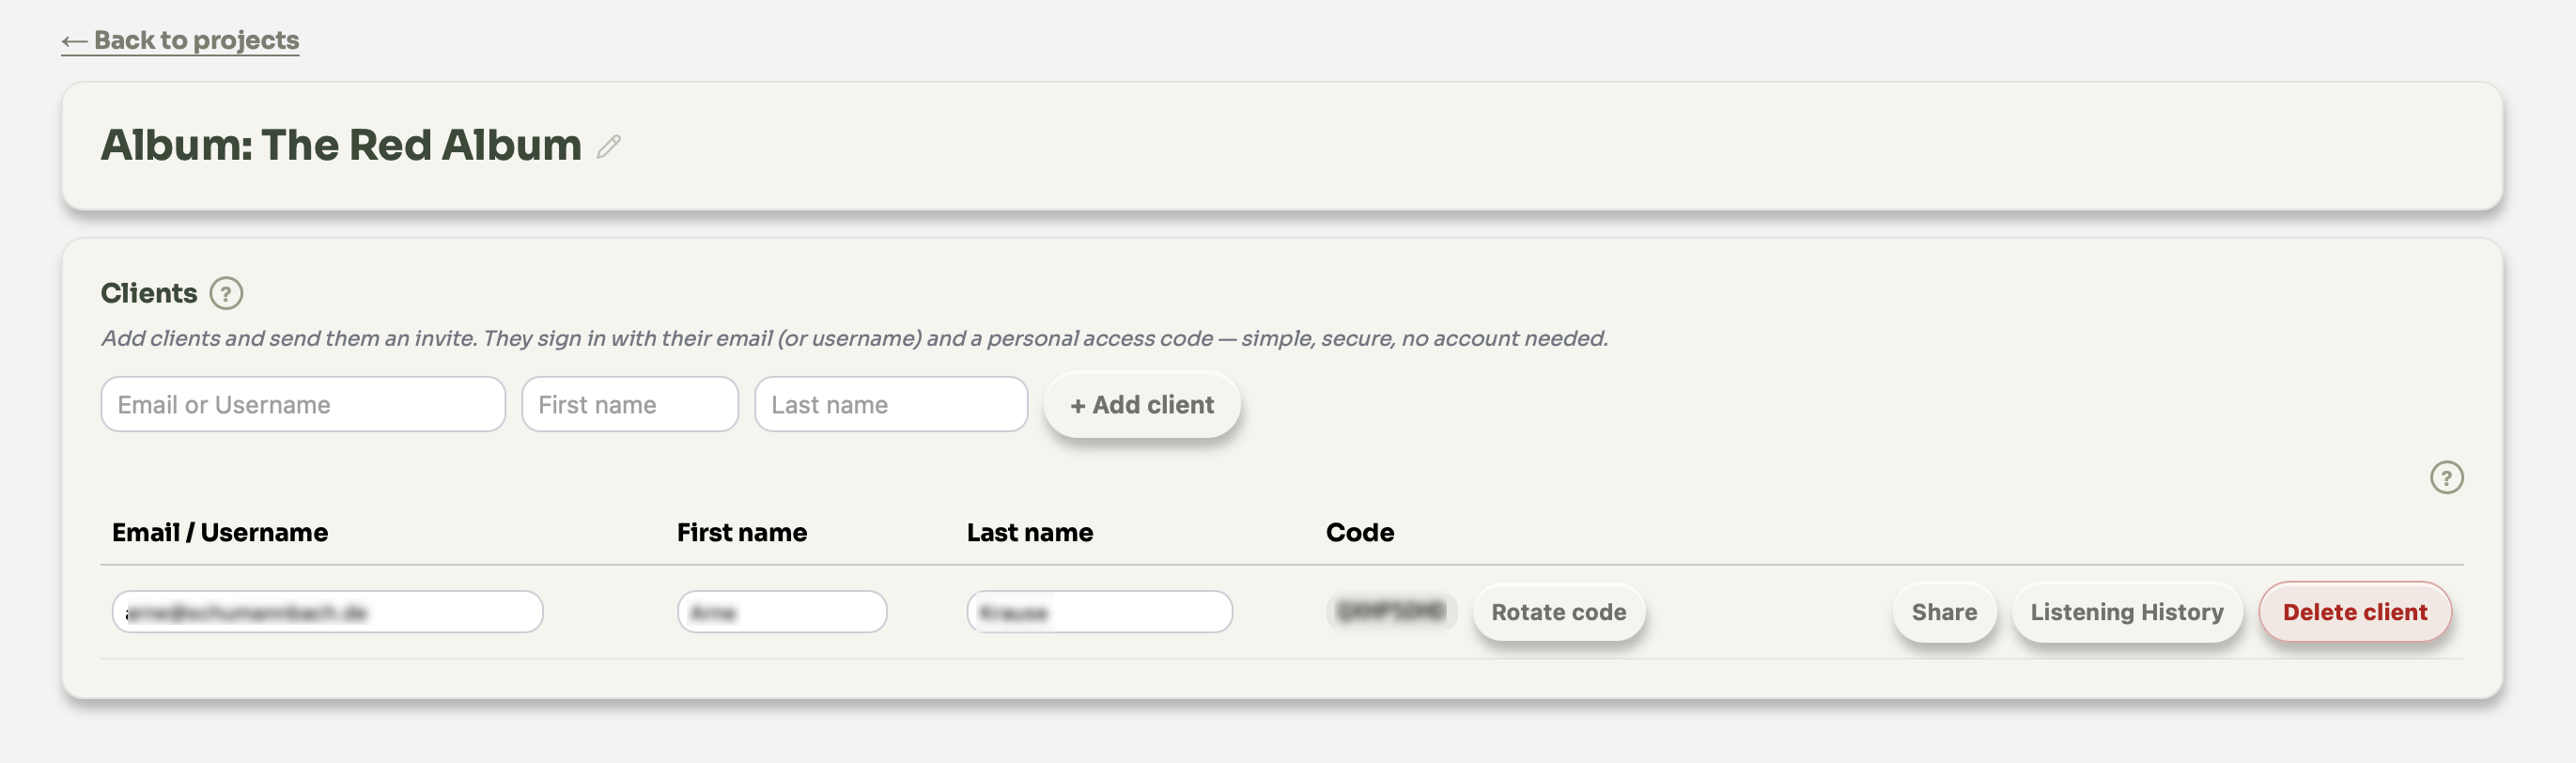Viewport: 2576px width, 763px height.
Task: Click the Code column header
Action: coord(1359,532)
